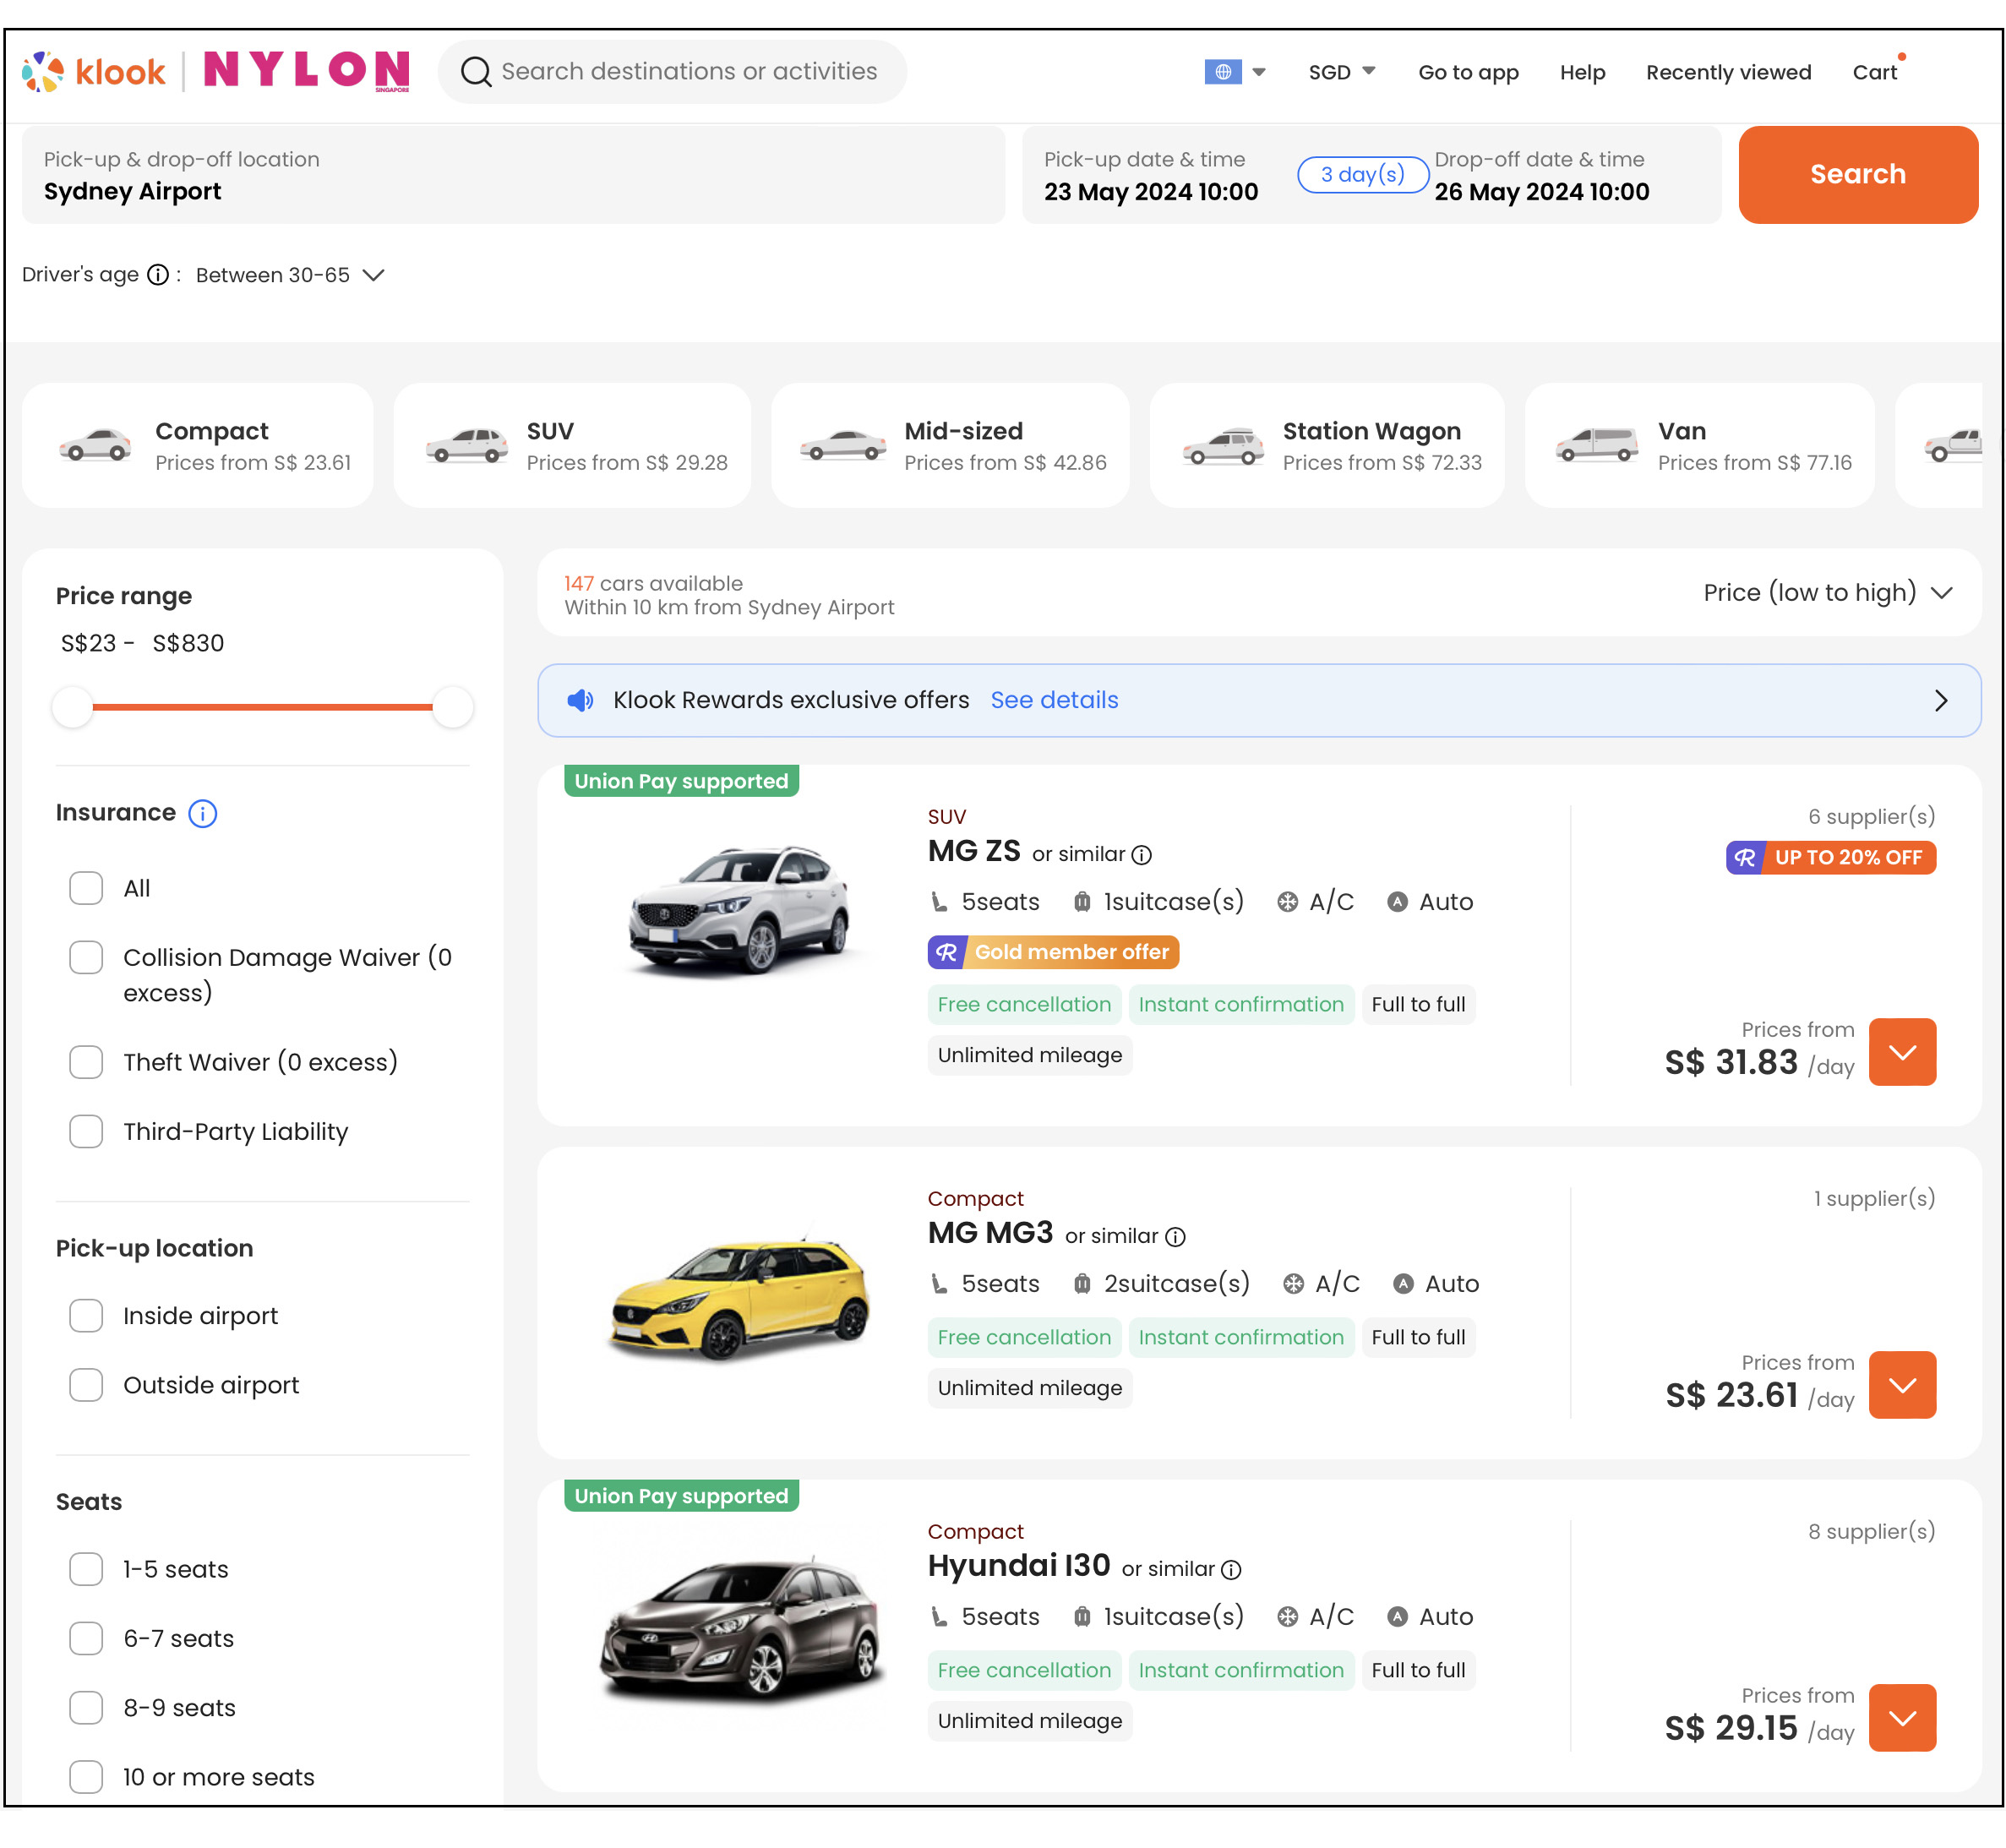Open the SGD currency dropdown

pos(1342,72)
